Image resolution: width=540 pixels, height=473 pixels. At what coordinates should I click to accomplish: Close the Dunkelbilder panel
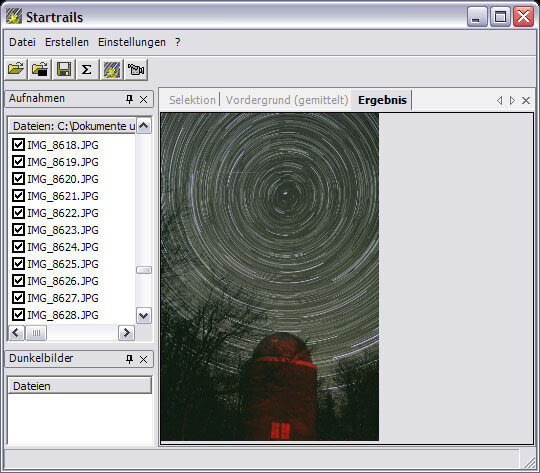144,359
